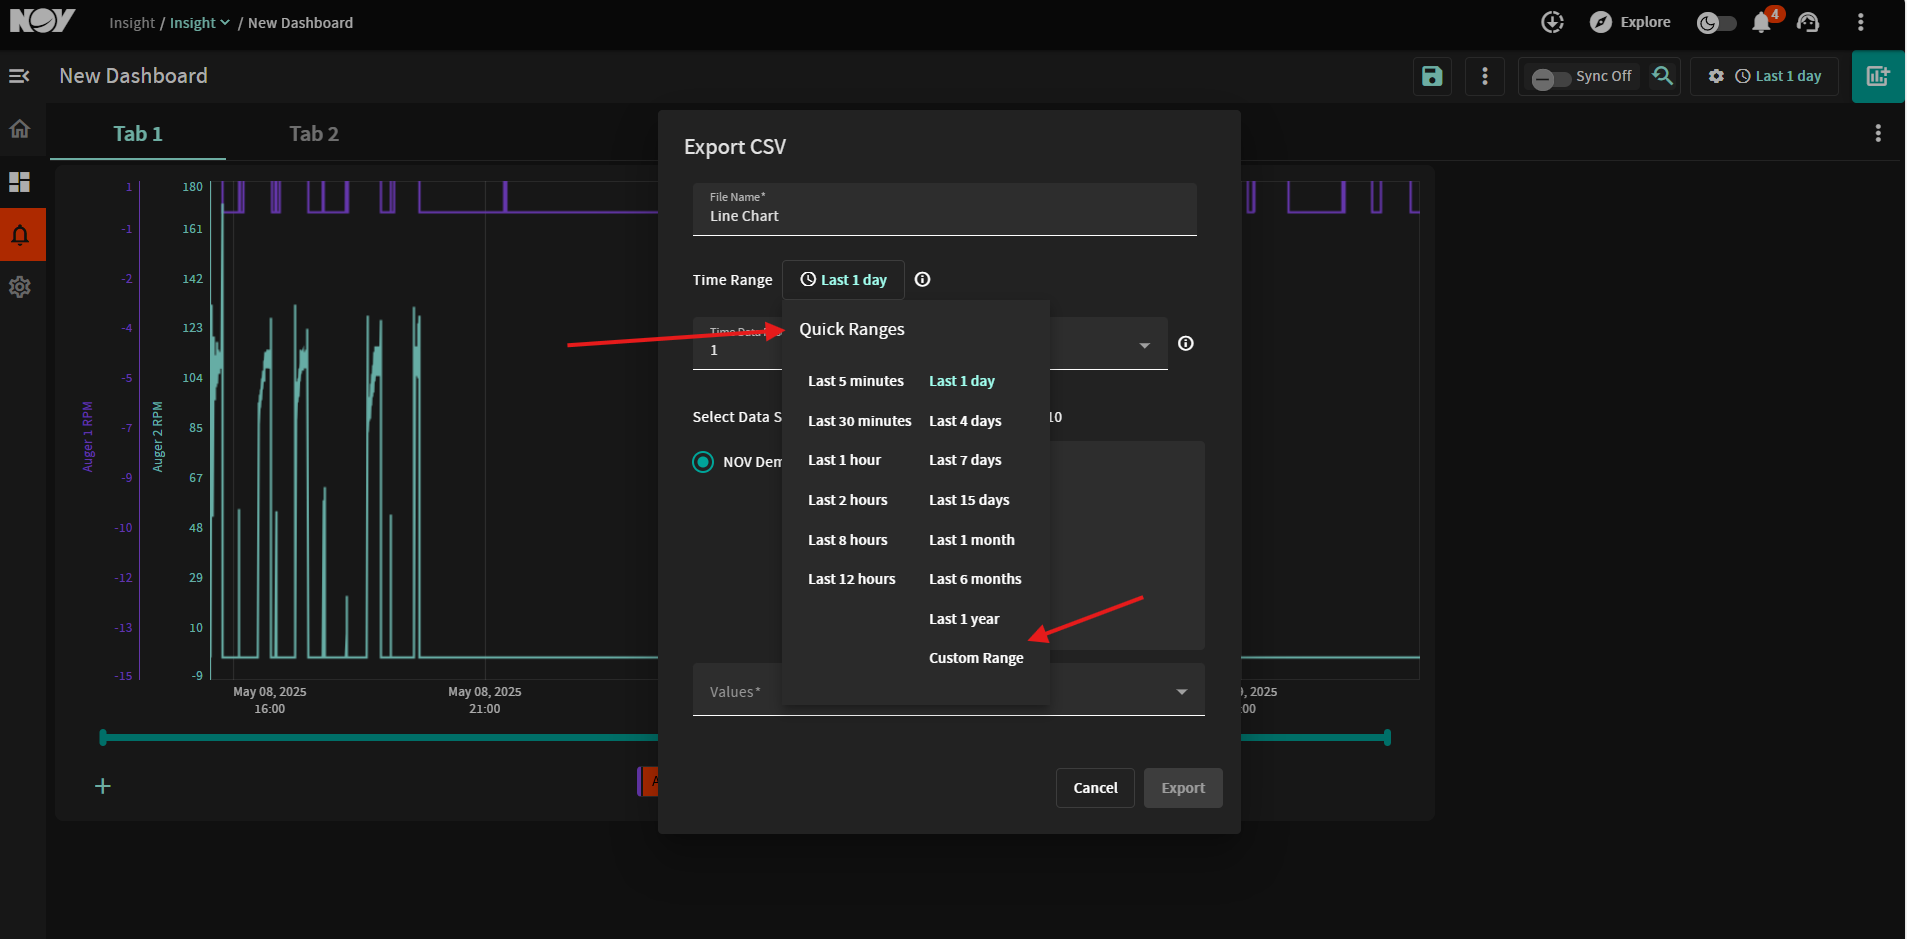Click the info icon beside the Time Data dropdown
Screen dimensions: 1907x939
1186,343
